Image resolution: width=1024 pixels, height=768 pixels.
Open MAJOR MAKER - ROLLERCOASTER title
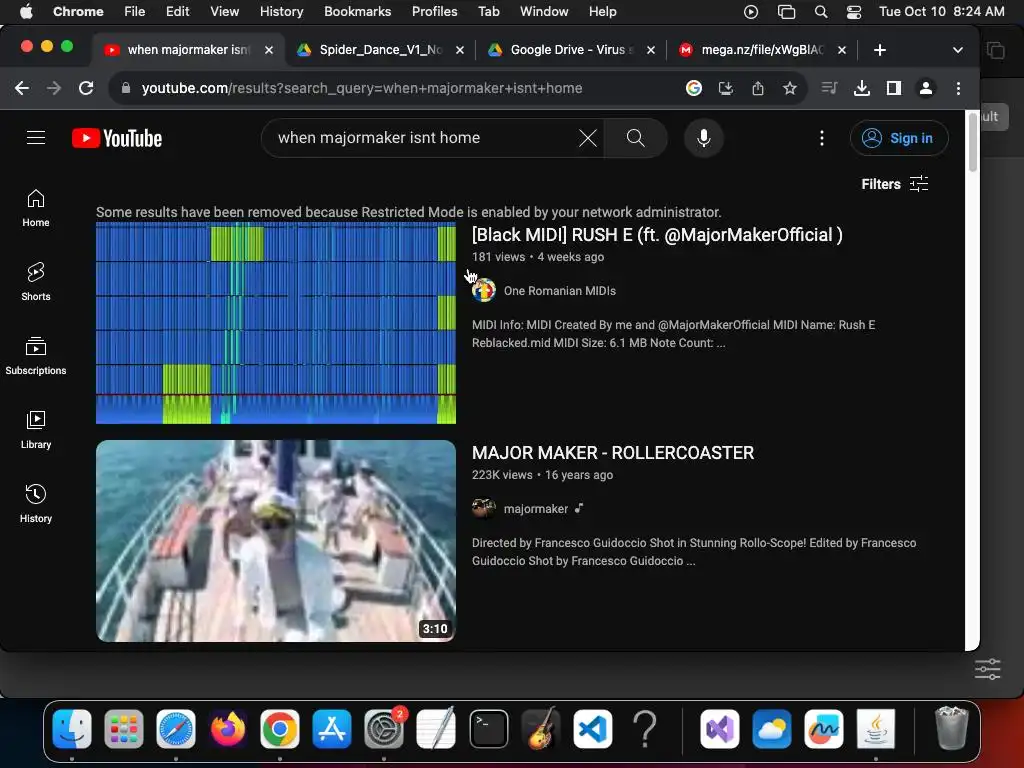(613, 453)
